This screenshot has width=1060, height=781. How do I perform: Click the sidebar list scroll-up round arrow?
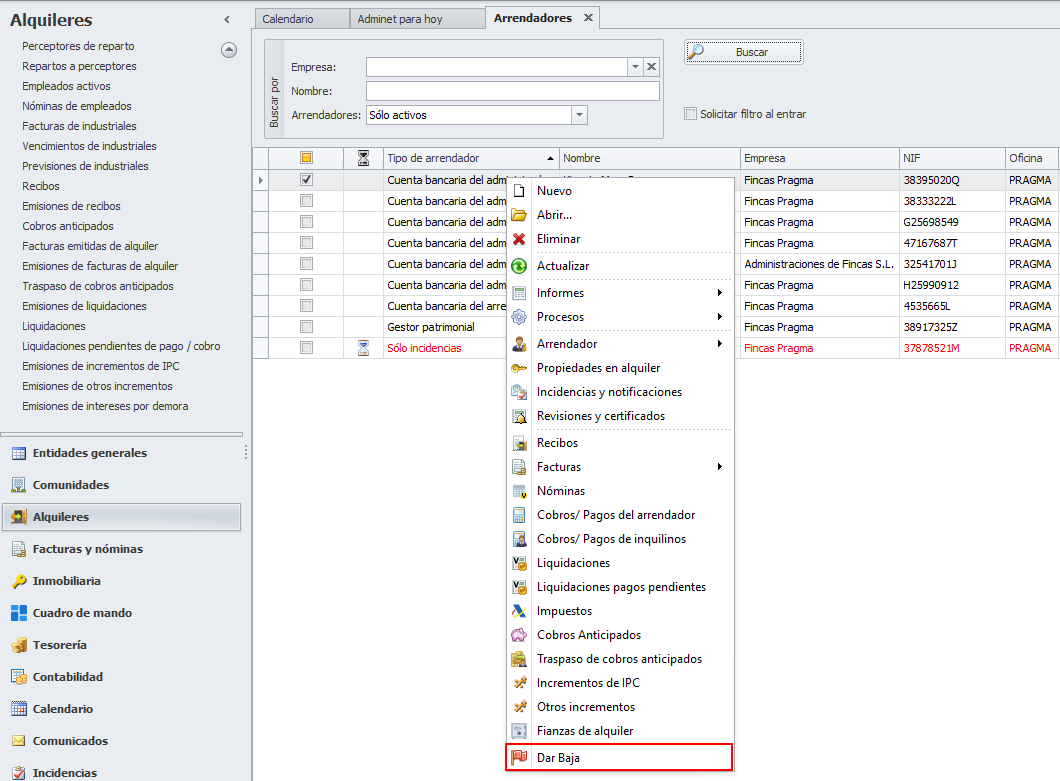(x=229, y=49)
